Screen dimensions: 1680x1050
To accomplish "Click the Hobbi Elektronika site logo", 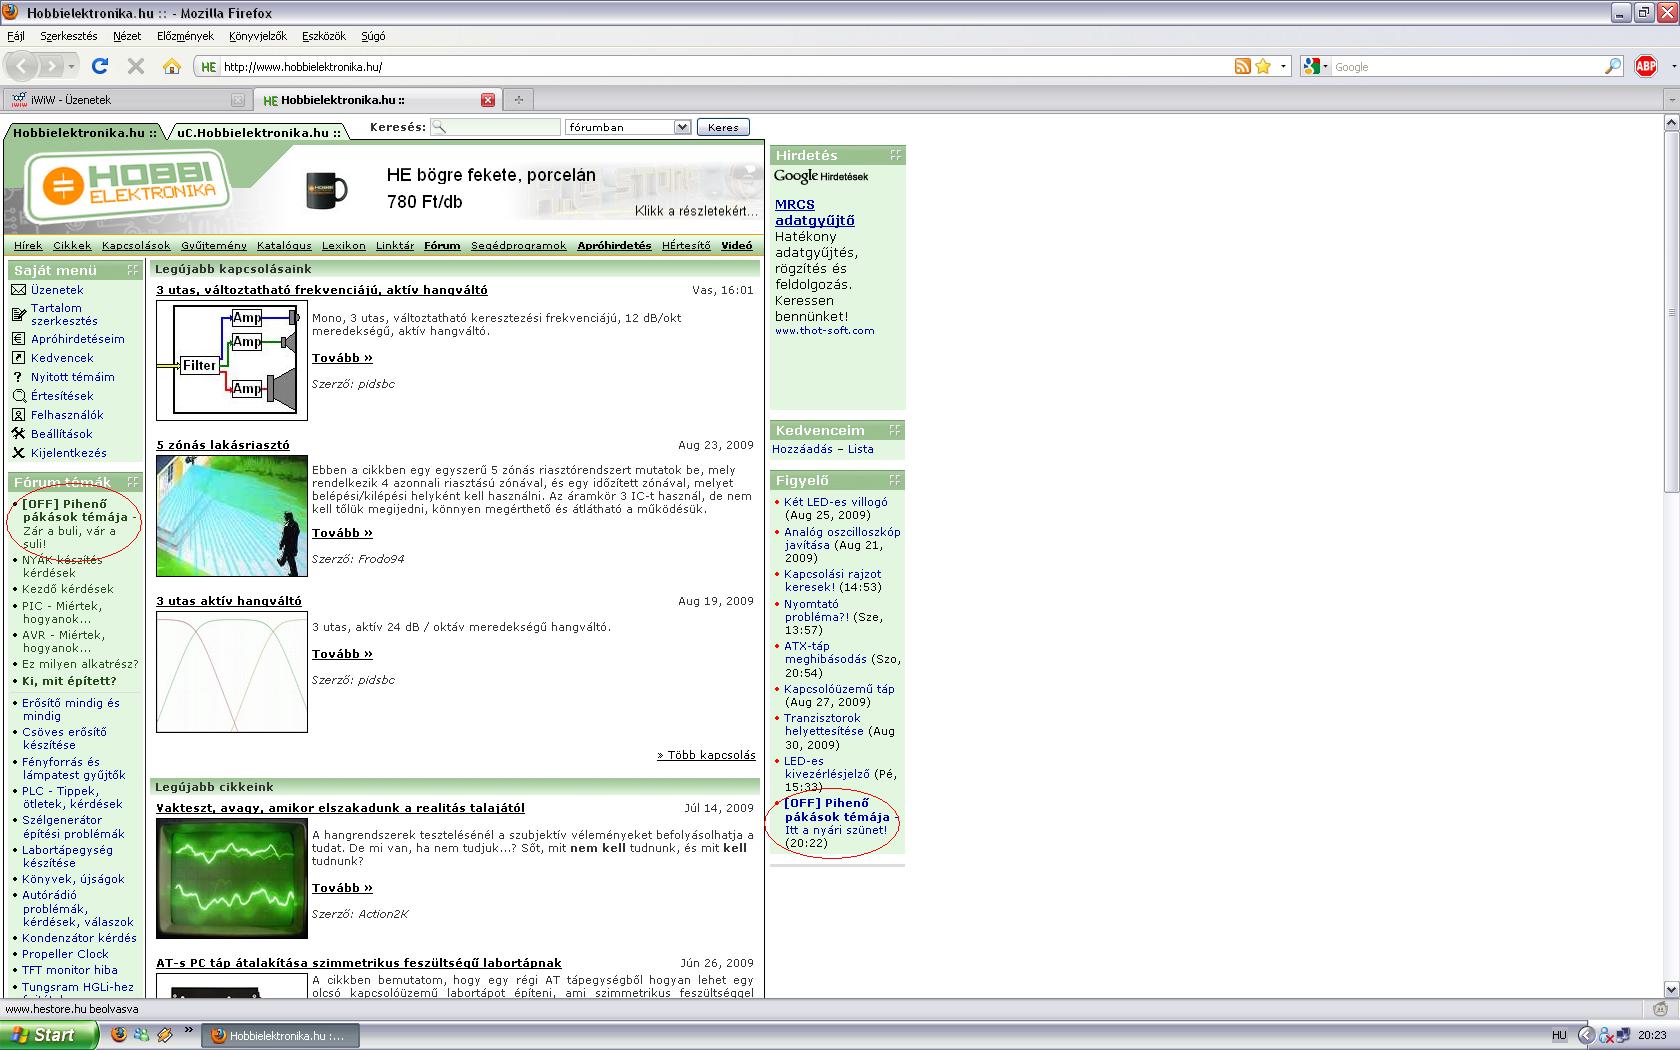I will point(127,187).
